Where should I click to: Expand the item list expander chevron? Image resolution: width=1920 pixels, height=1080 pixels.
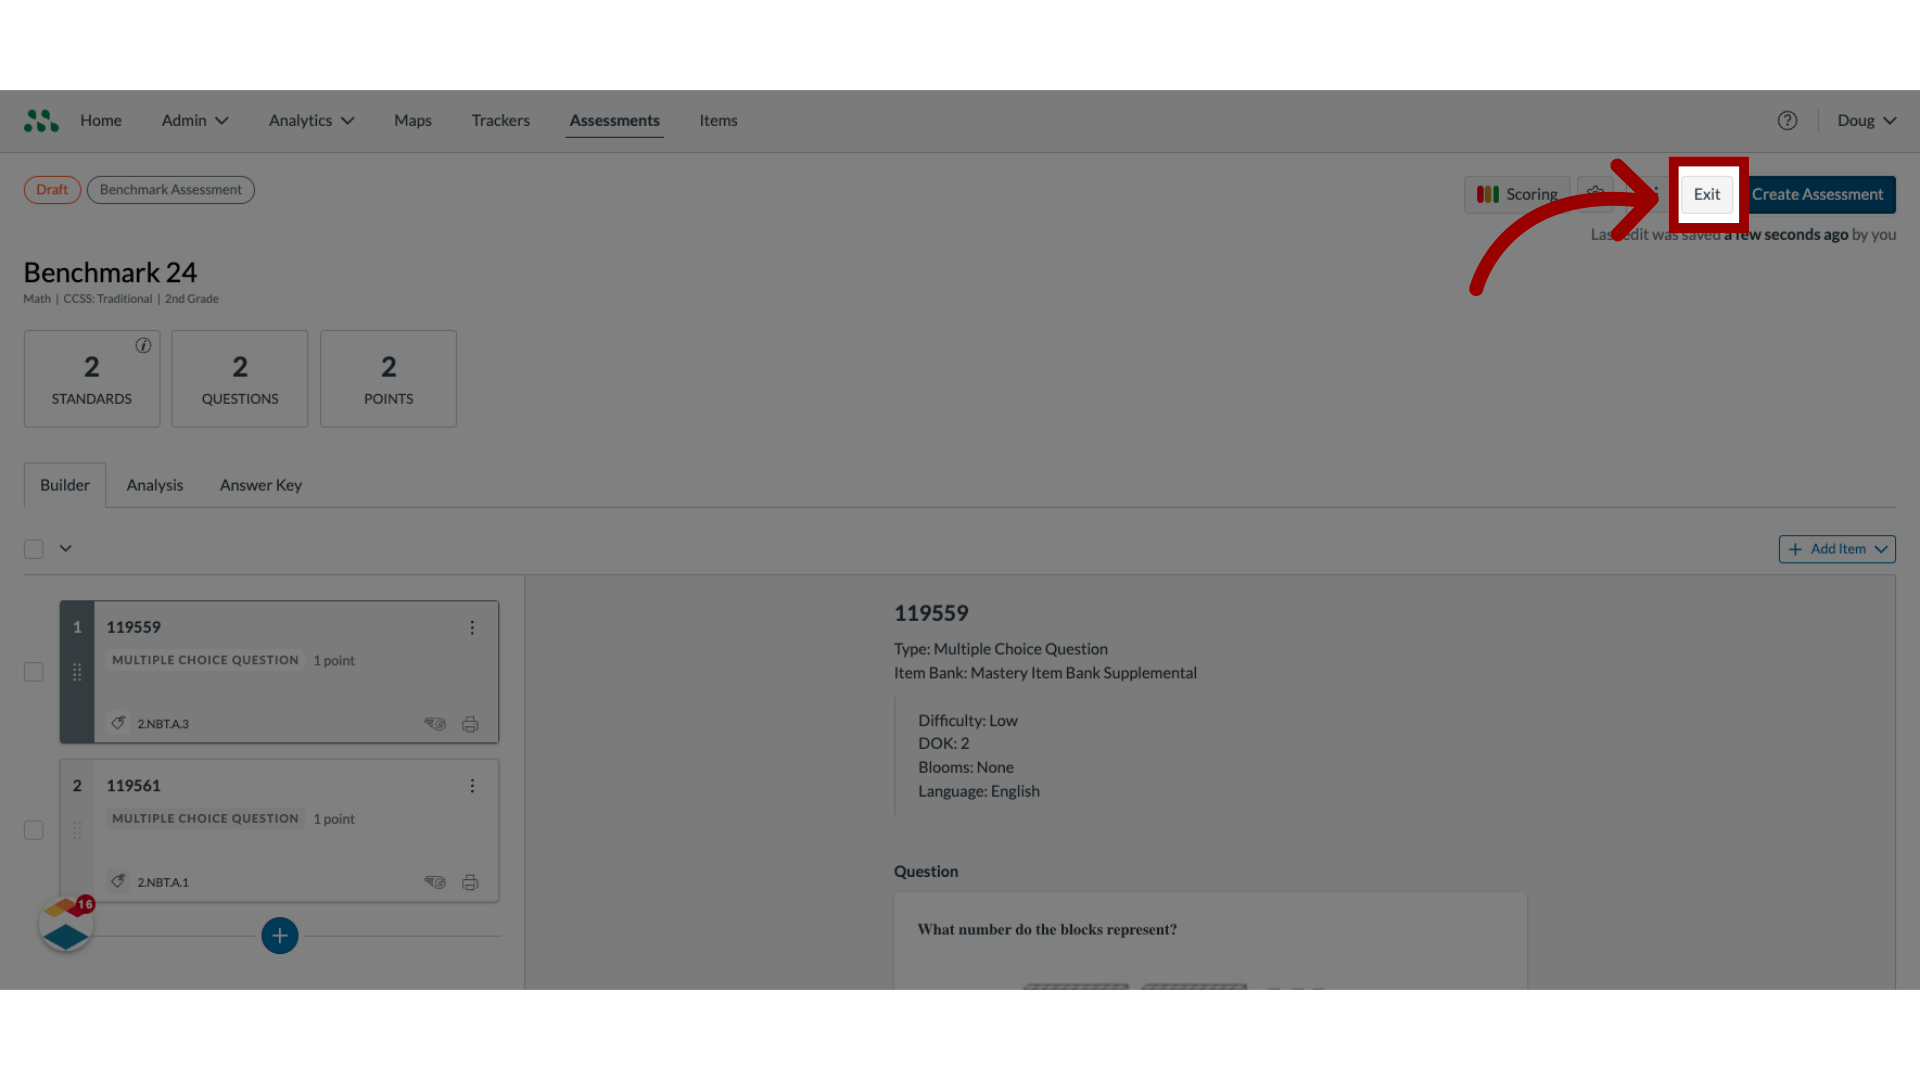click(66, 549)
